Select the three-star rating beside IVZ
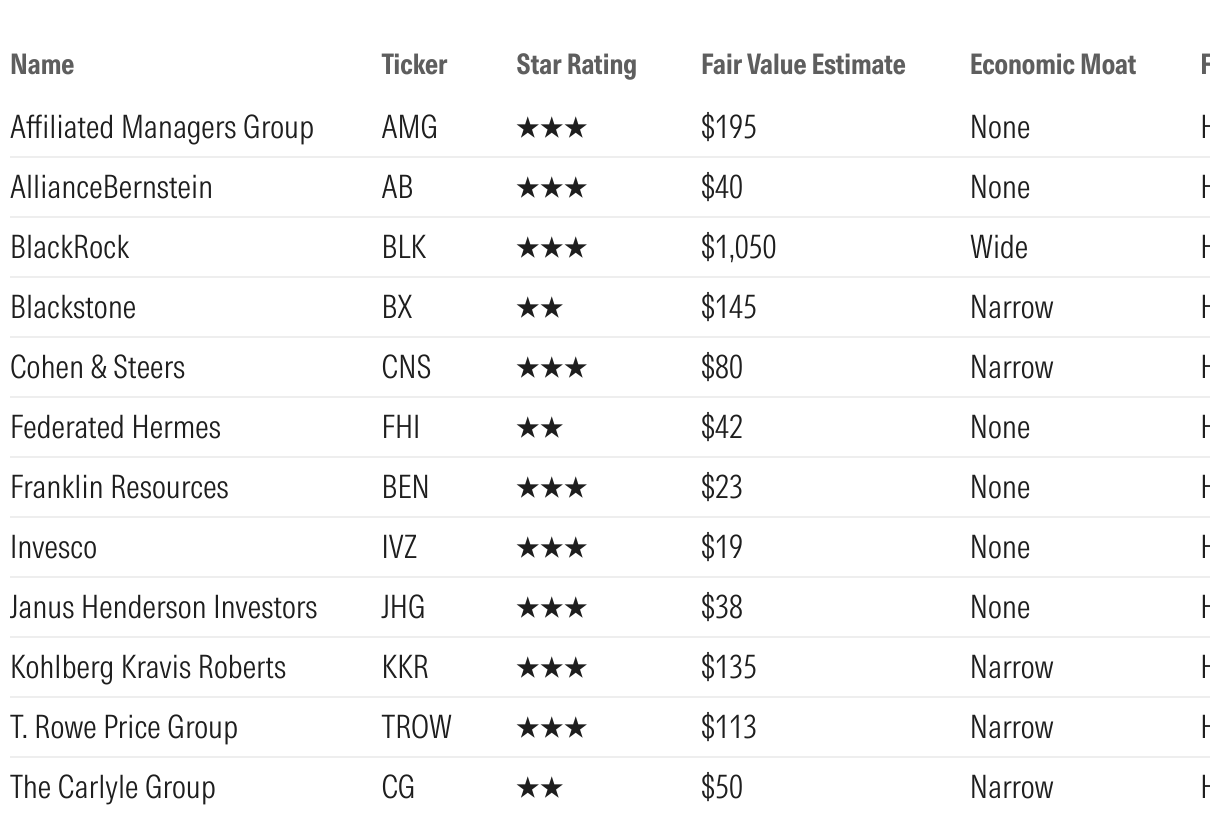Viewport: 1220px width, 826px height. tap(551, 548)
